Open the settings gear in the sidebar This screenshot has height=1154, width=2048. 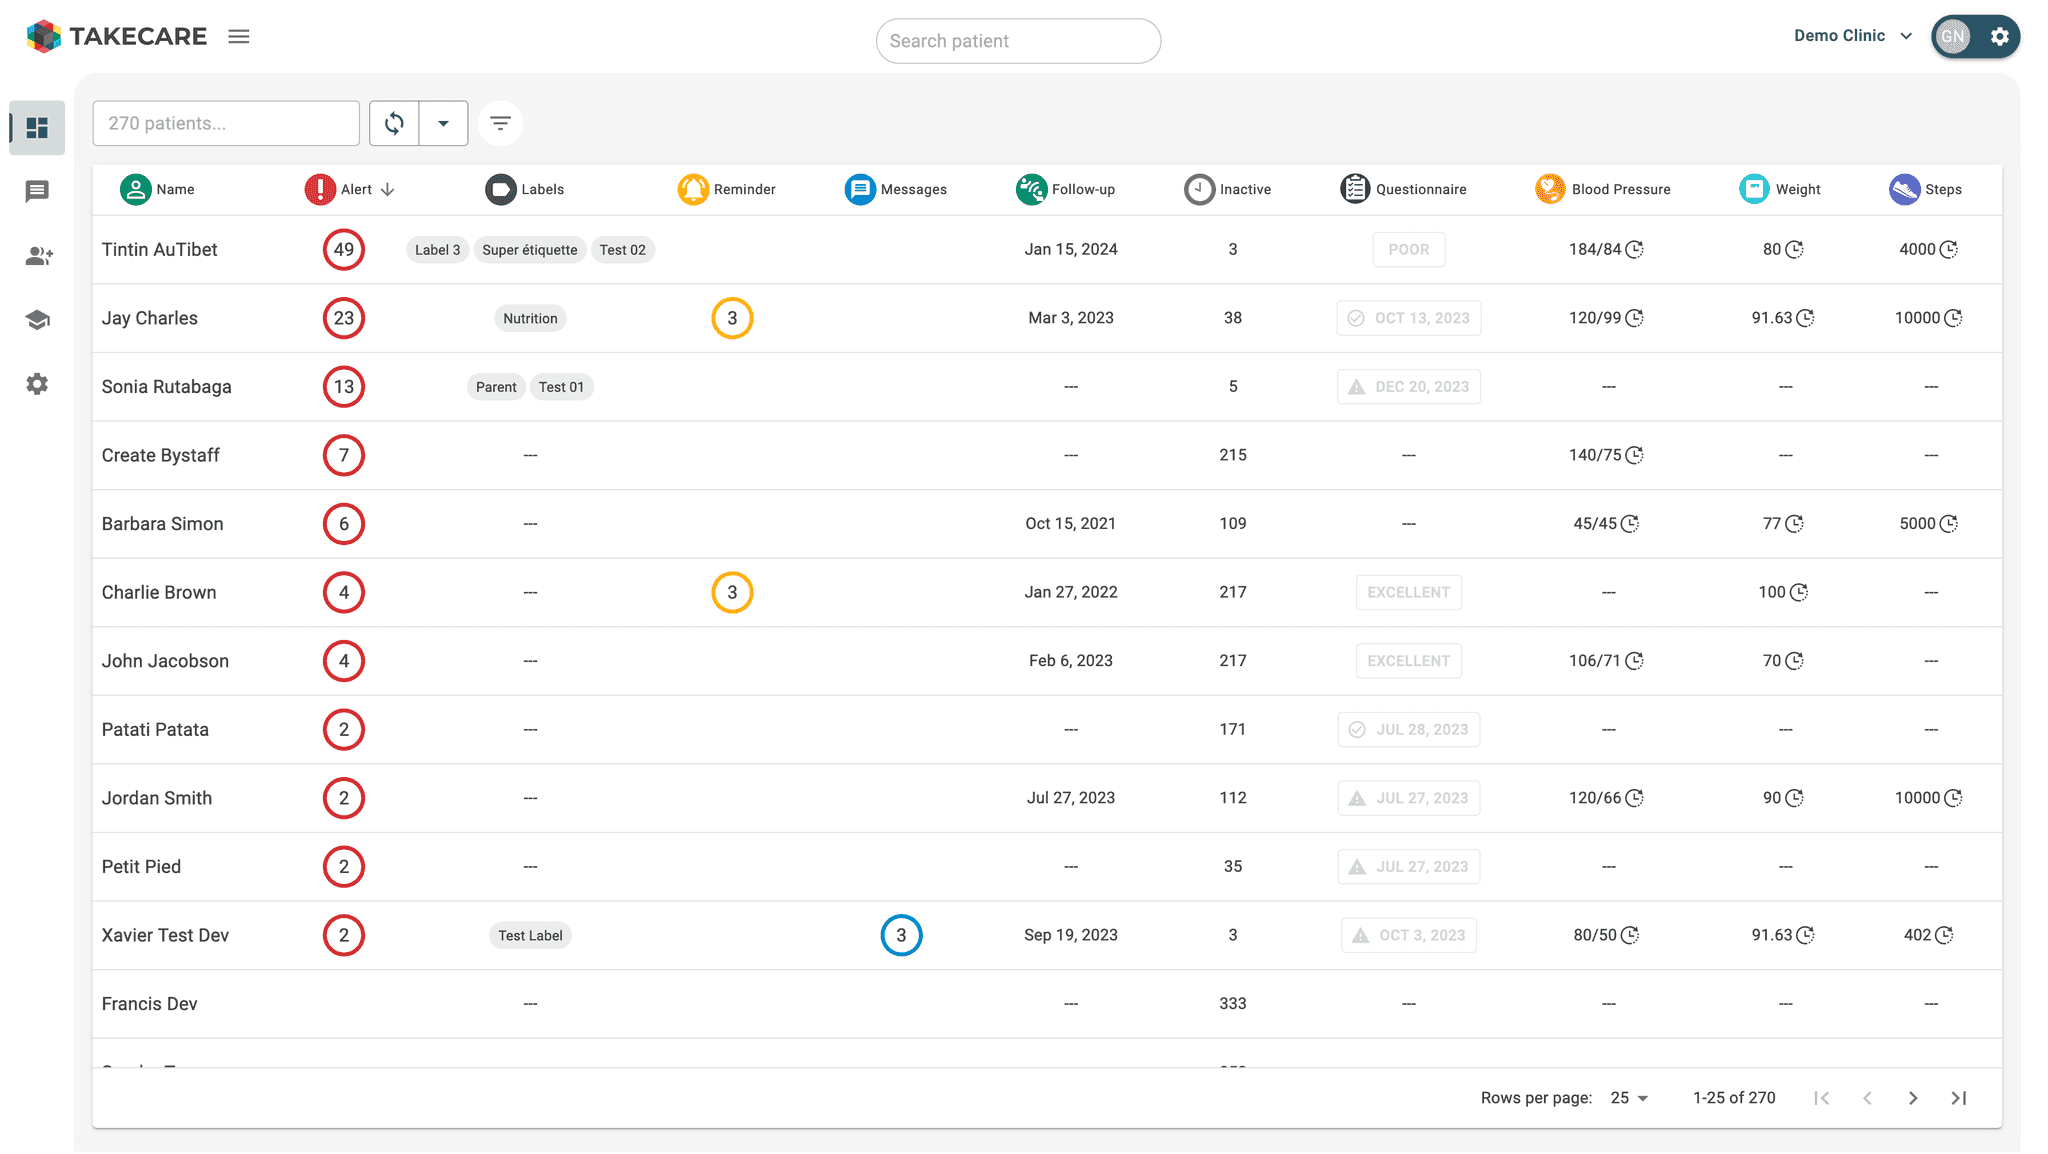point(37,384)
